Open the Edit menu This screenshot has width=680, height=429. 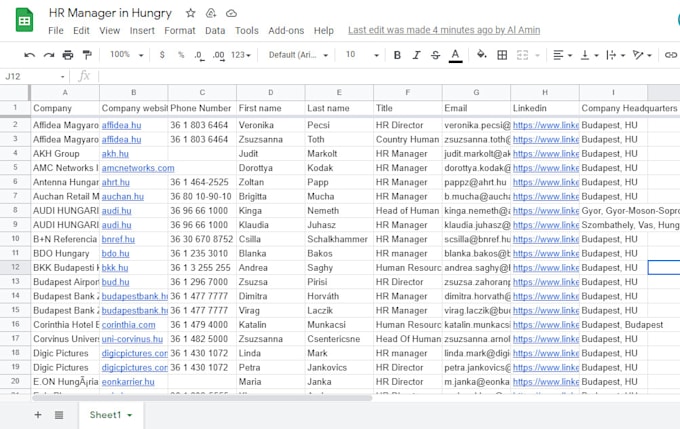81,30
